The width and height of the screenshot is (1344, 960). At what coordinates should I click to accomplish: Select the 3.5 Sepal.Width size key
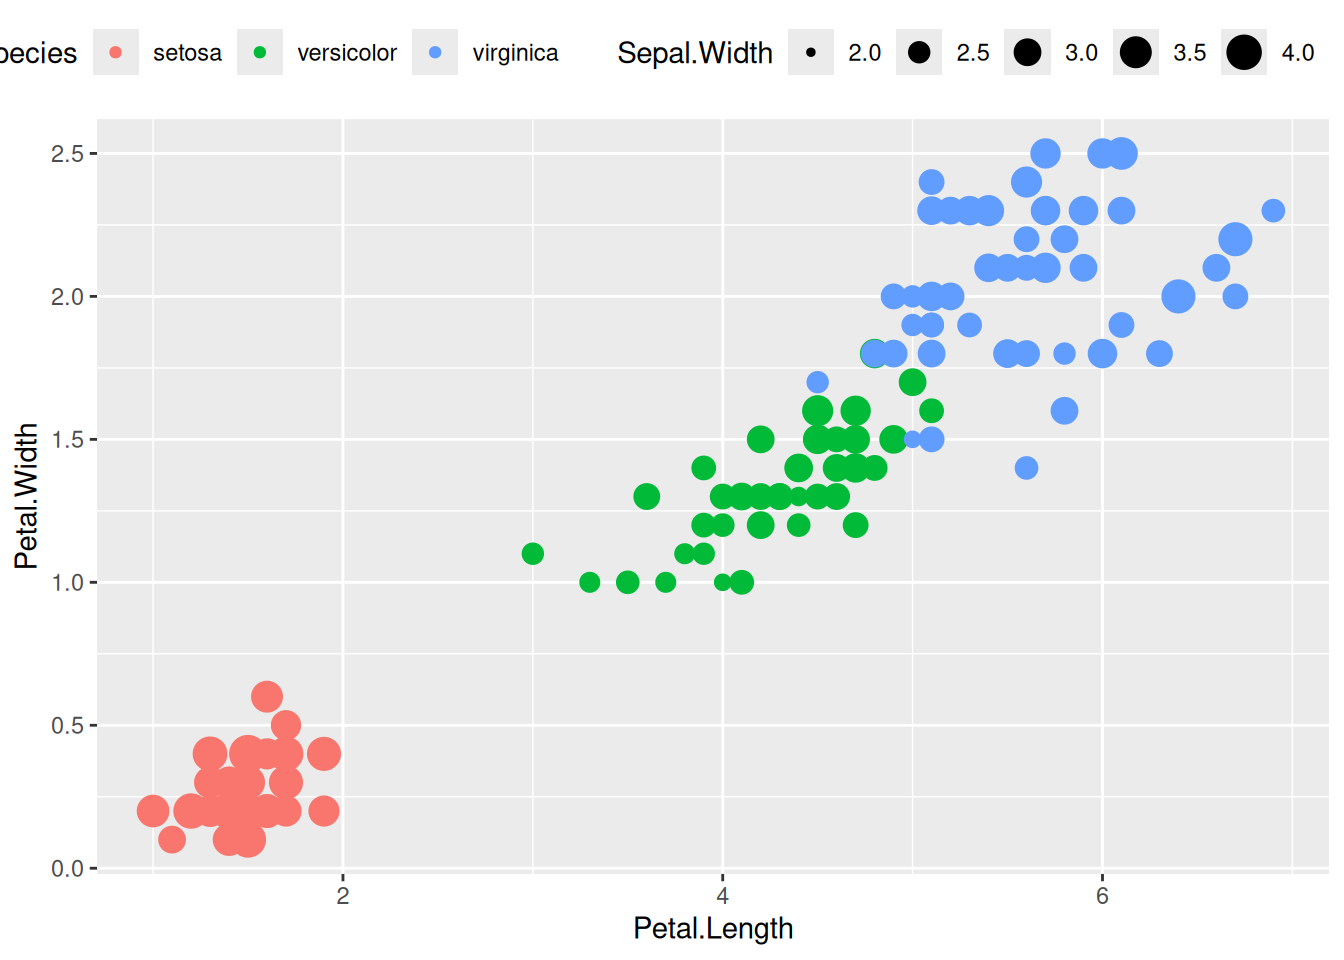click(x=1135, y=52)
